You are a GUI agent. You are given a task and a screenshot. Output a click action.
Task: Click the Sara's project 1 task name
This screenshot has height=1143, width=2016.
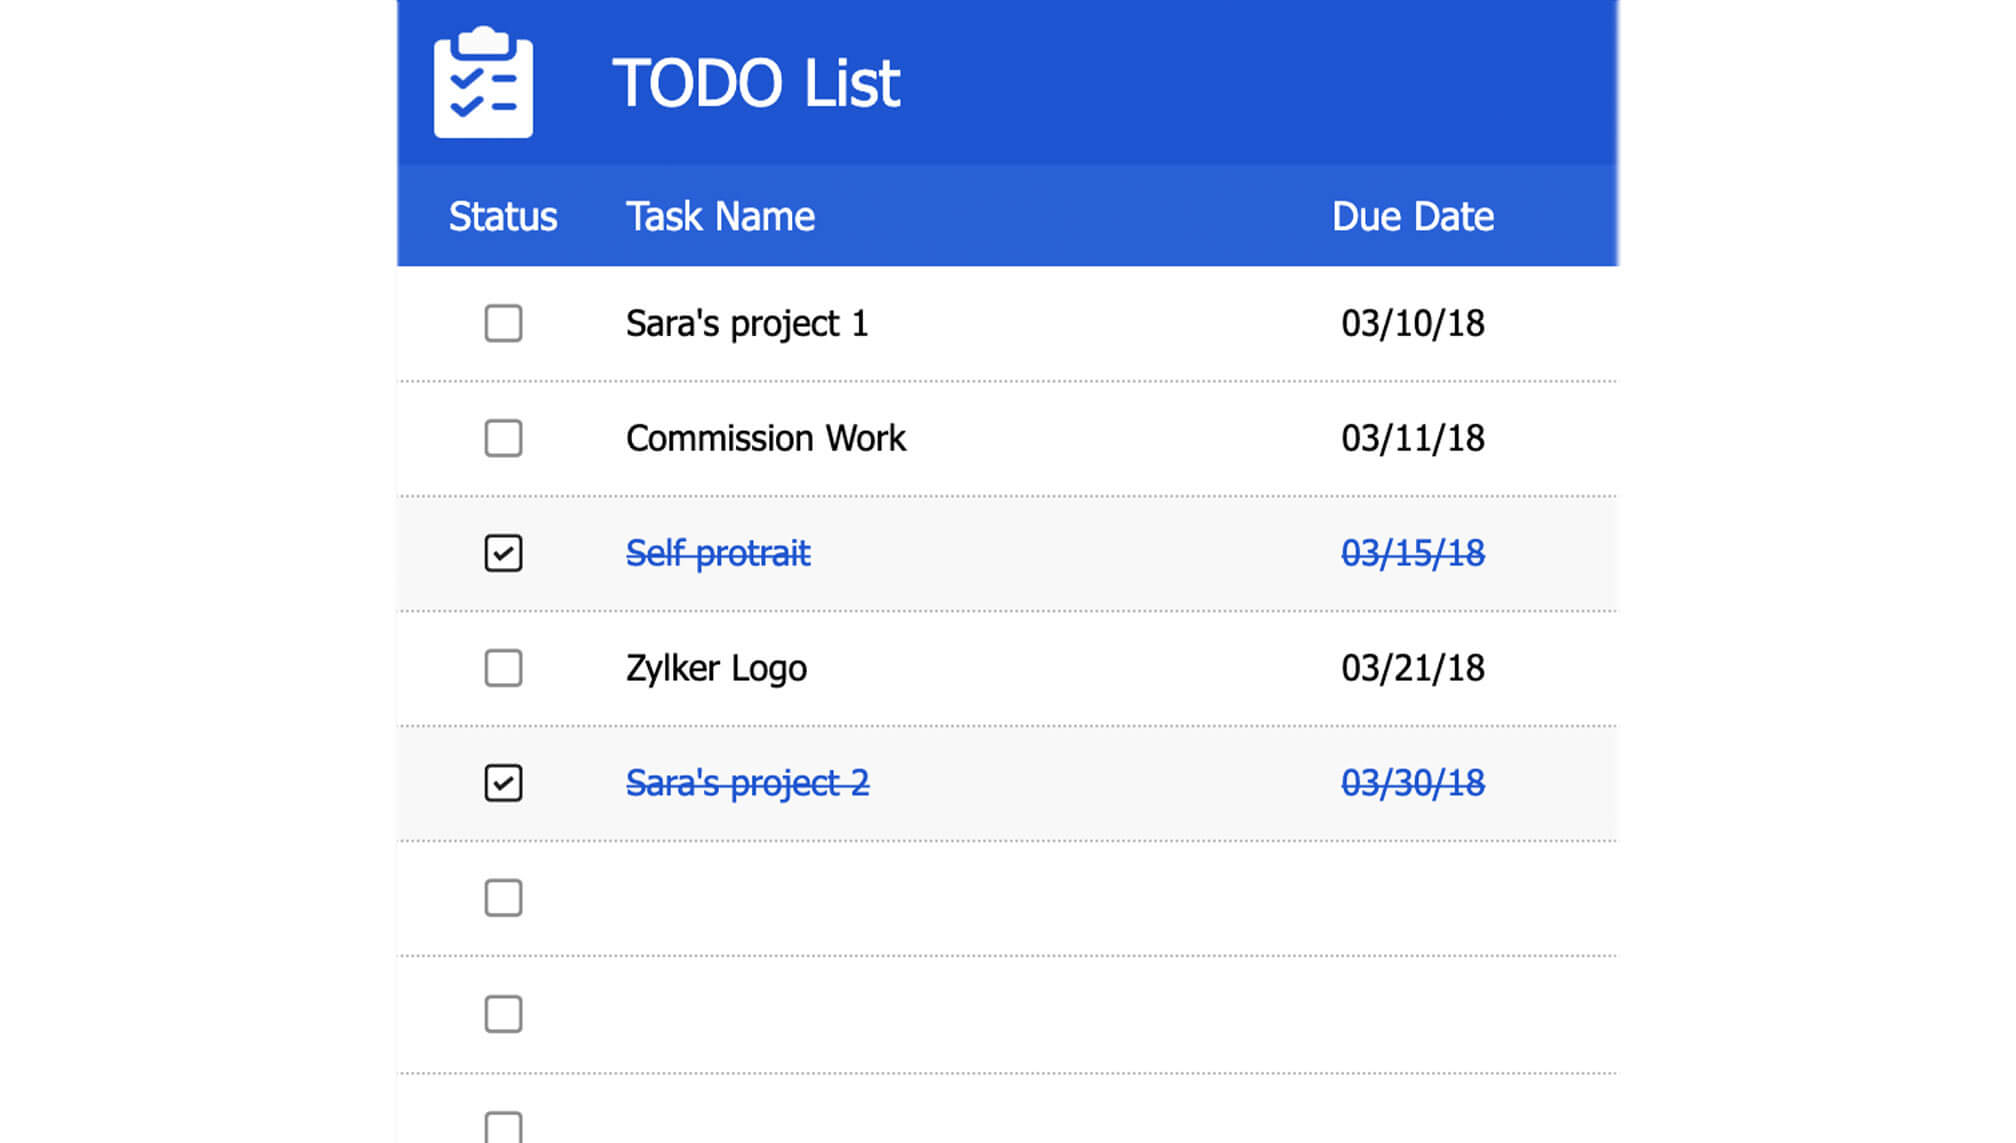pos(746,324)
